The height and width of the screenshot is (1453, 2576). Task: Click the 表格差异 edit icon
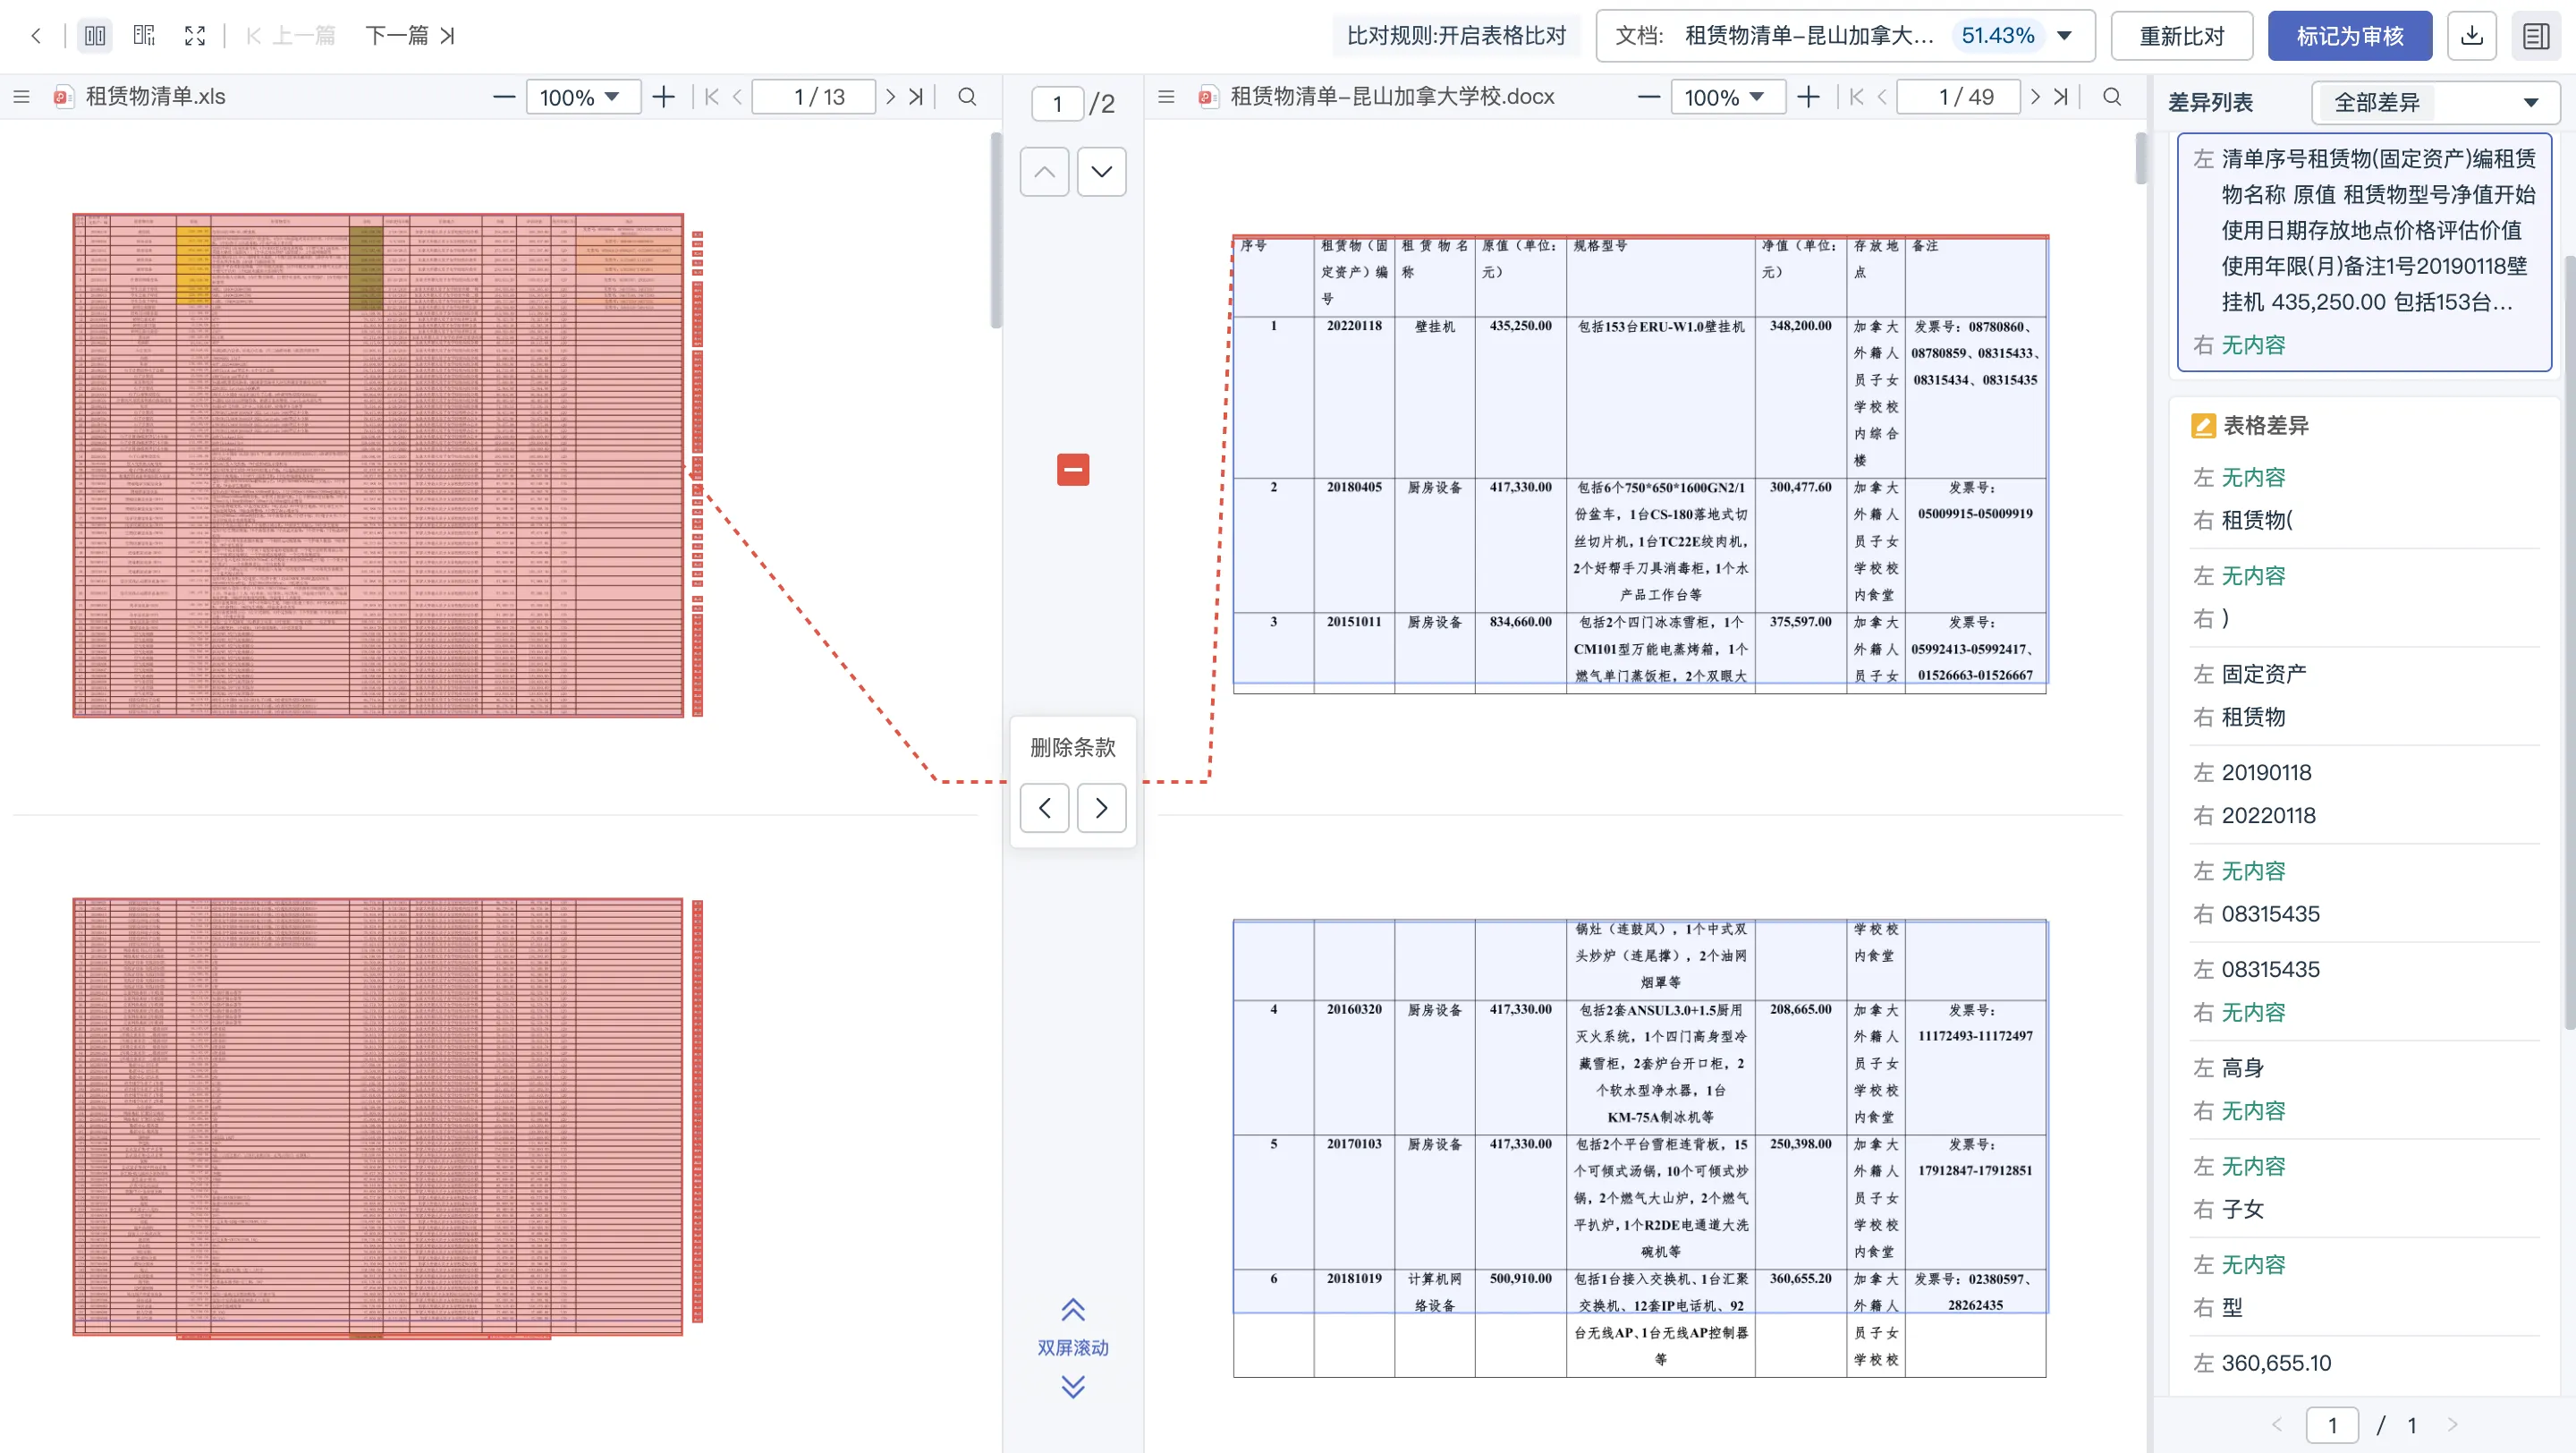coord(2203,426)
